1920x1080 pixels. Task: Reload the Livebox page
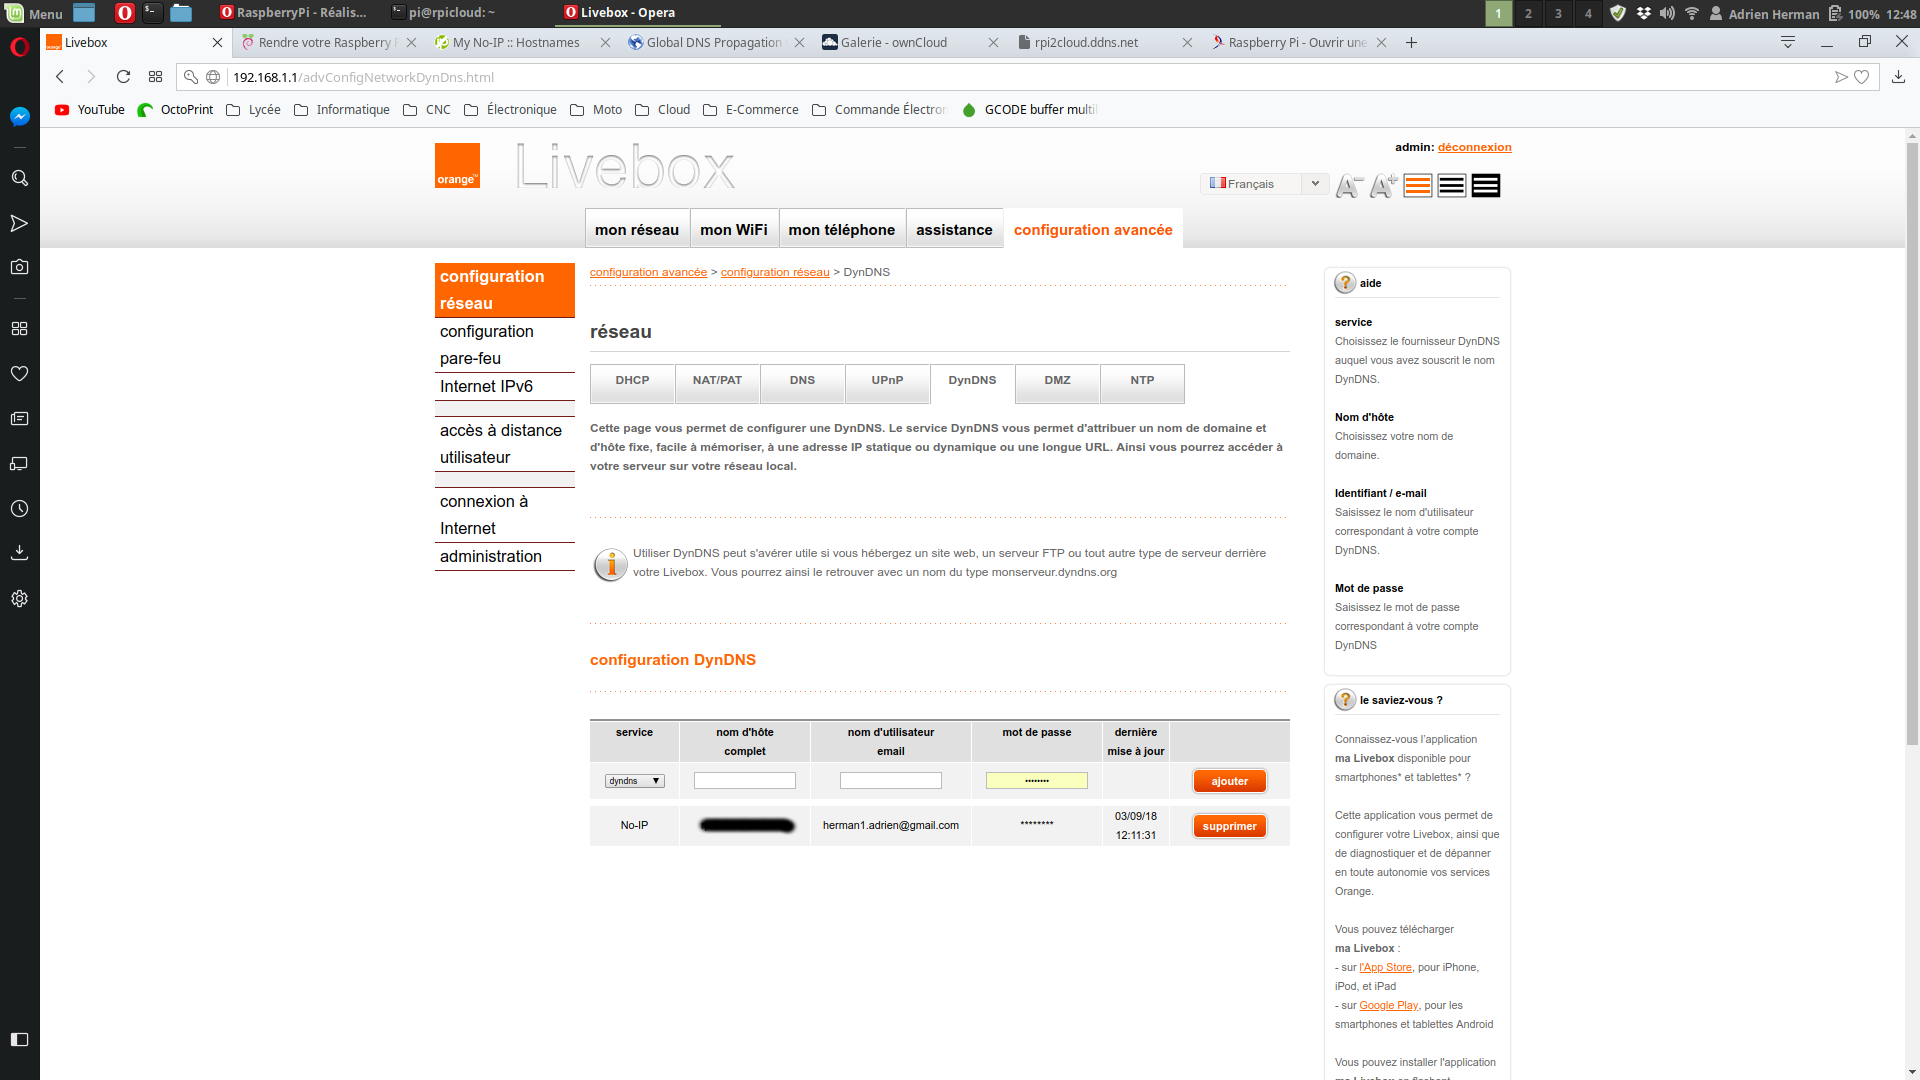pos(123,77)
